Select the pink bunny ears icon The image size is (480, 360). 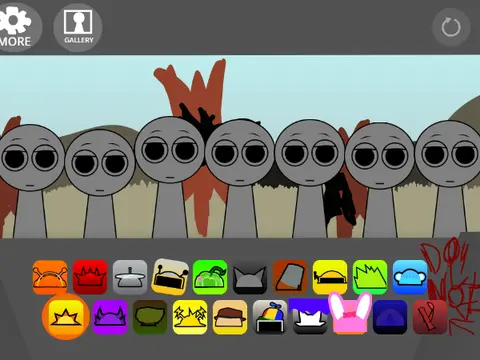coord(350,313)
